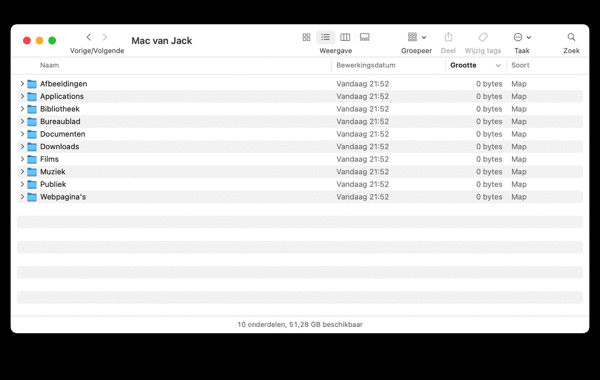Sort by the Naam column header
Screen dimensions: 600x380
[49, 65]
